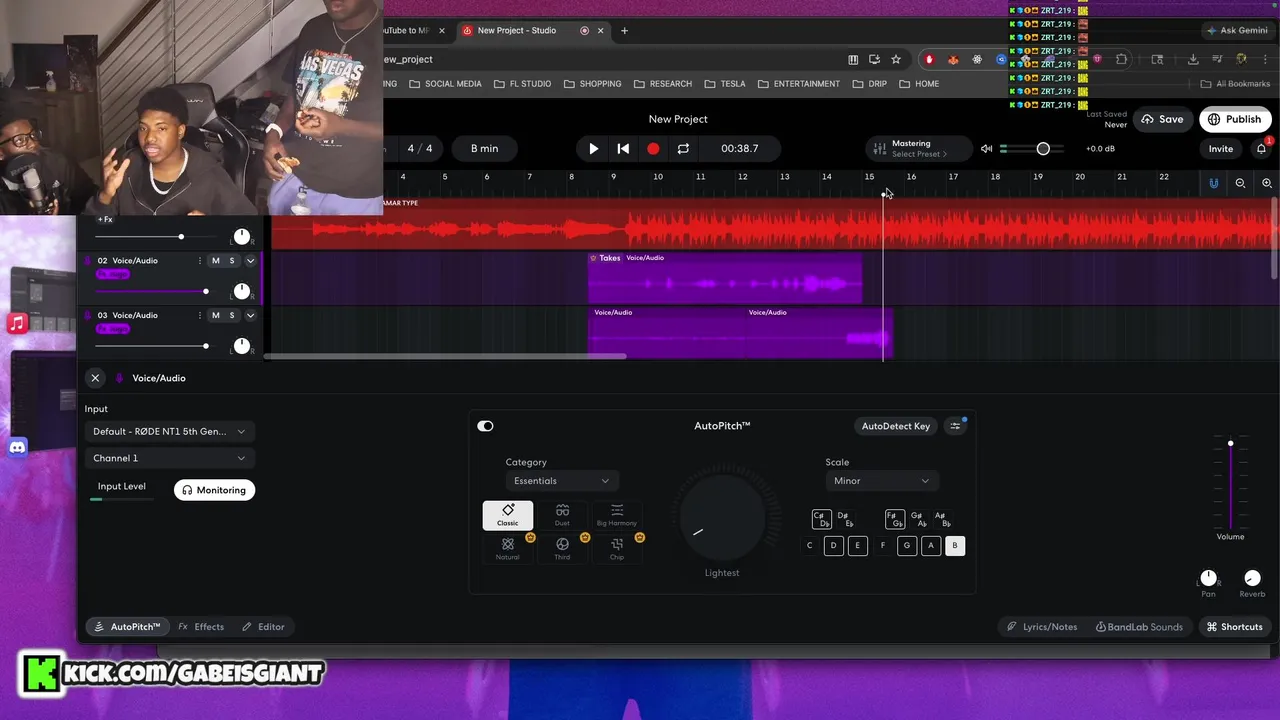
Task: Click the 4 / 4 time signature field
Action: pyautogui.click(x=420, y=148)
